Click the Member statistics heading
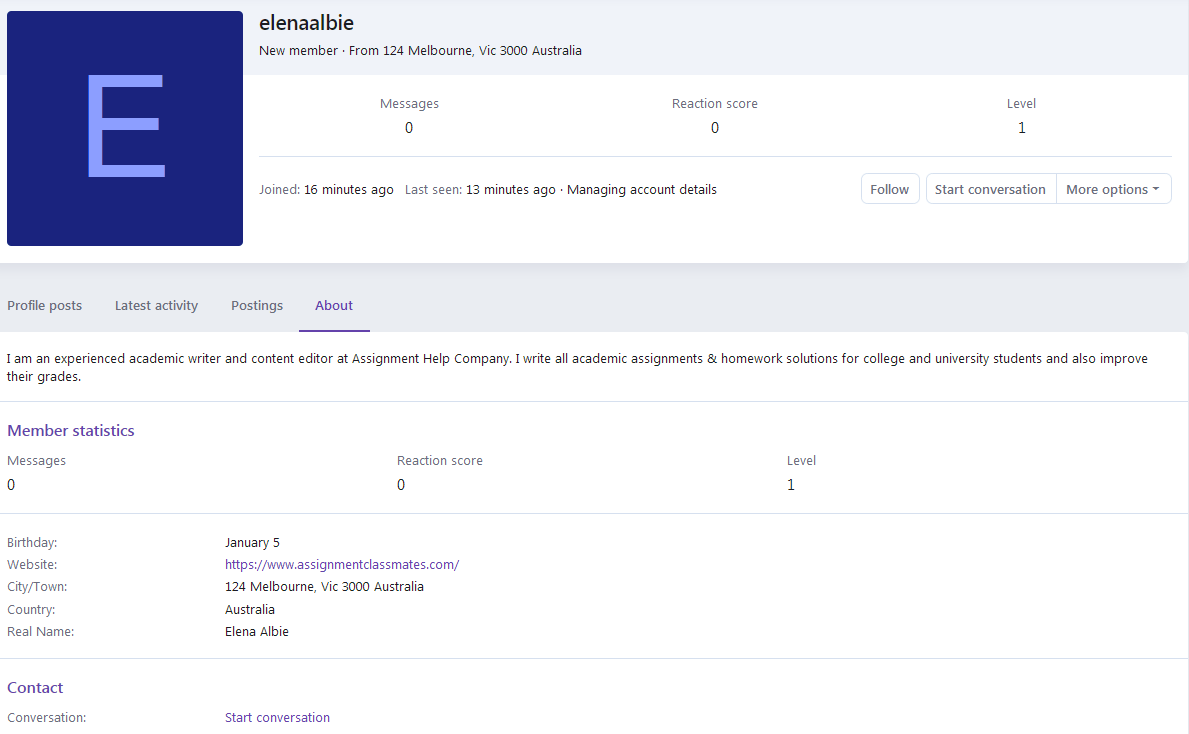 click(71, 431)
